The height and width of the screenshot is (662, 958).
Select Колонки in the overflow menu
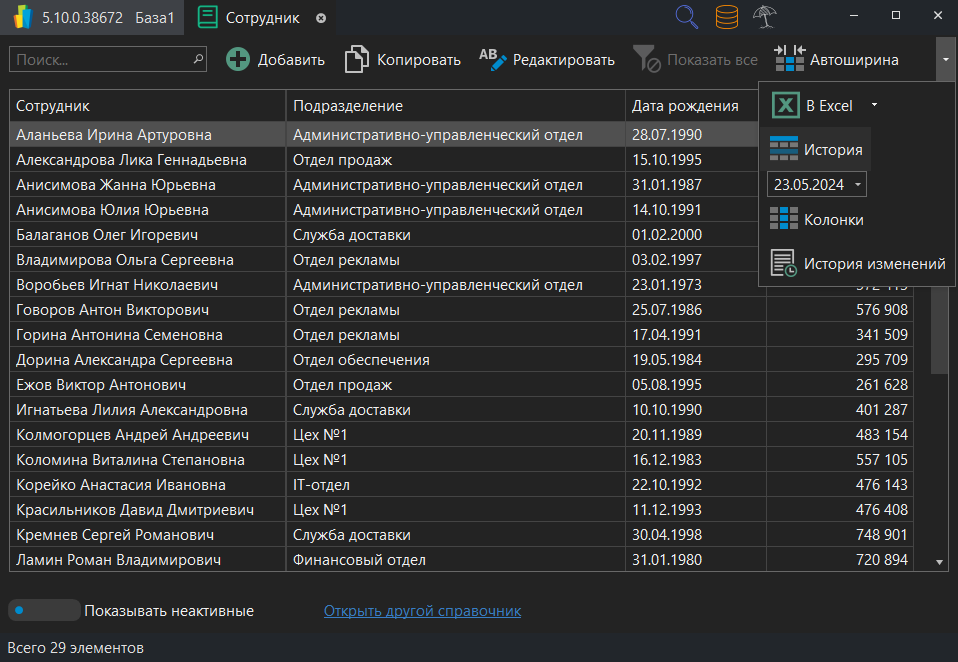[816, 219]
